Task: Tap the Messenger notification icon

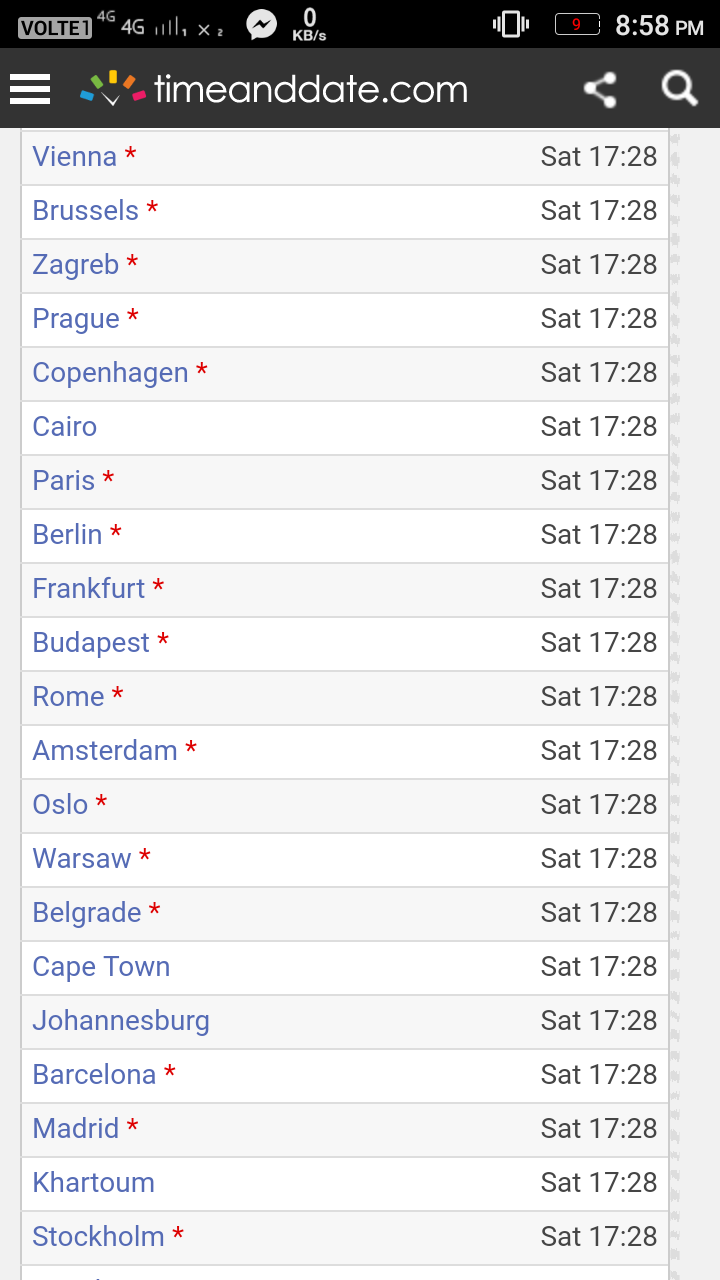Action: coord(262,25)
